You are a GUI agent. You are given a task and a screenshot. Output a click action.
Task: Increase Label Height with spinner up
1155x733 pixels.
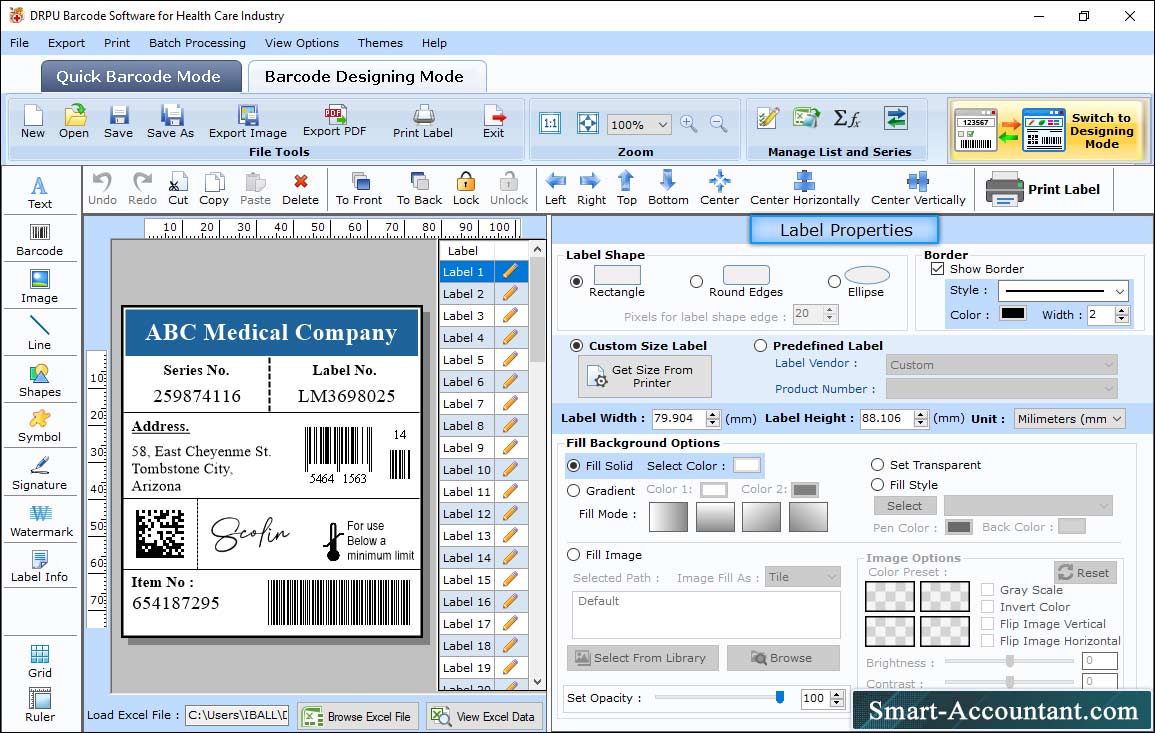pyautogui.click(x=921, y=414)
